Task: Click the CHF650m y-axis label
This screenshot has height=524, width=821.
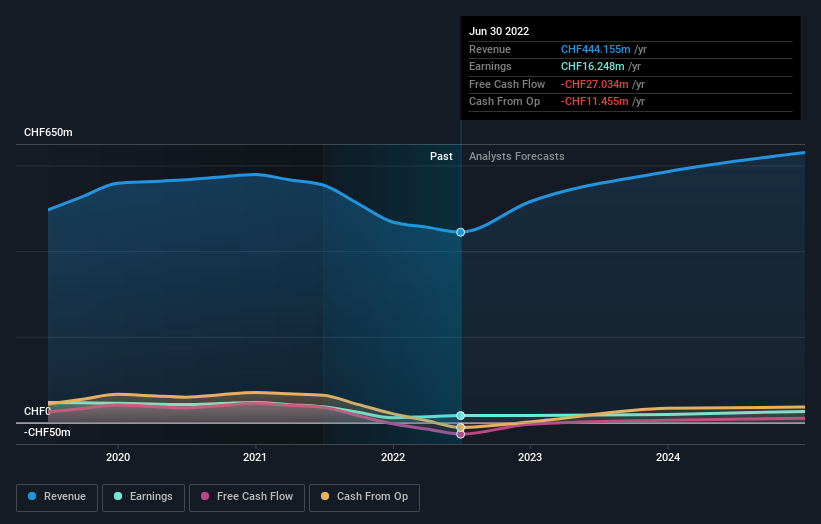Action: (x=48, y=132)
